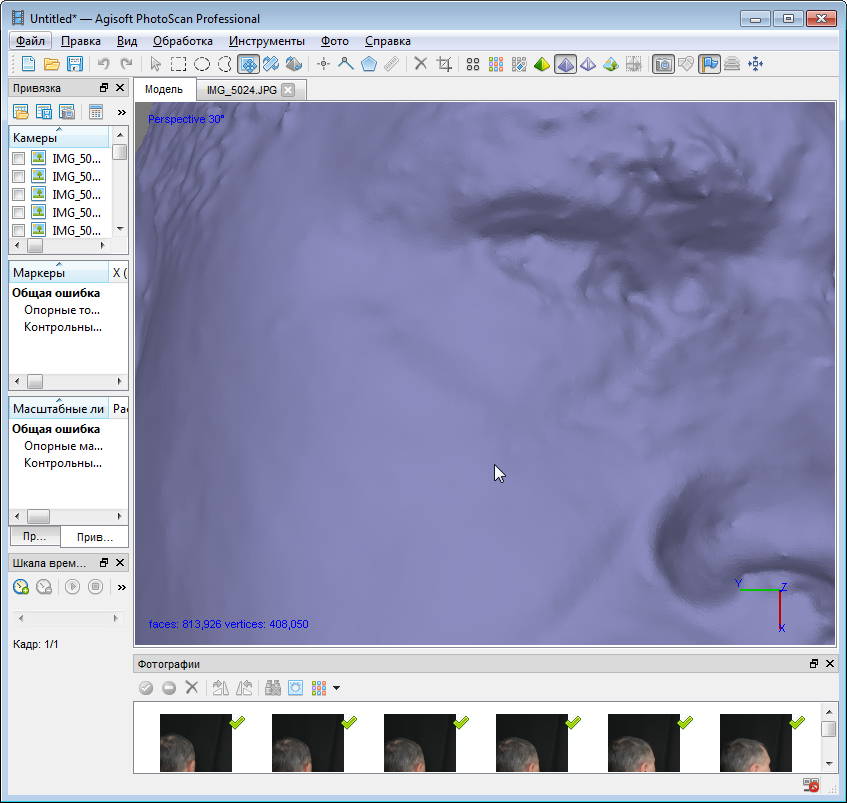Expand the Шкала времени toolbar overflow chevron
847x803 pixels.
click(x=121, y=587)
